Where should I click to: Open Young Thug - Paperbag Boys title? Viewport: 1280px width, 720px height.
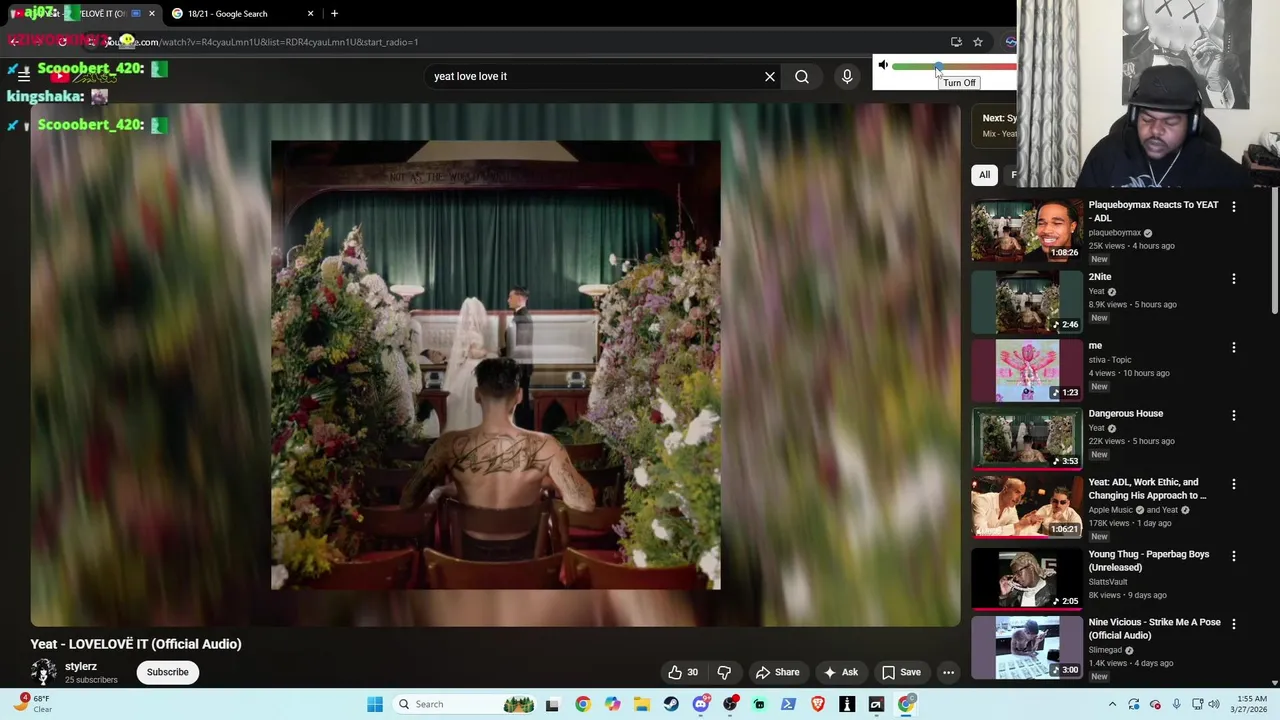[x=1149, y=561]
